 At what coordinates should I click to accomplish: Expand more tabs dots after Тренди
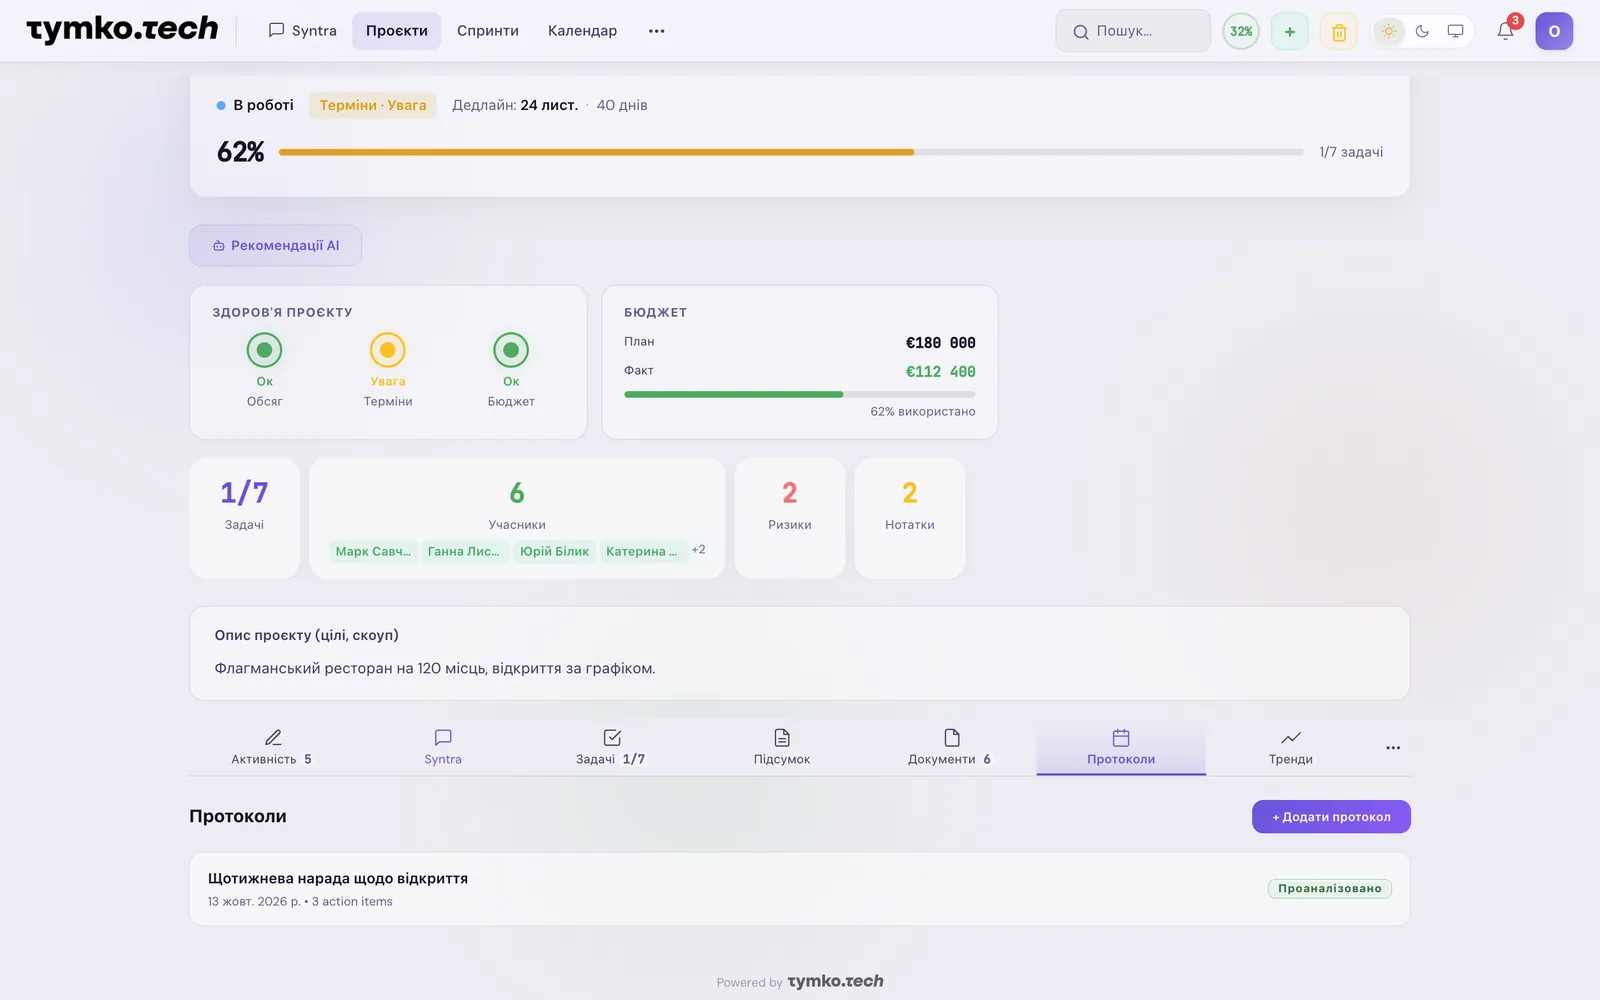(x=1393, y=748)
